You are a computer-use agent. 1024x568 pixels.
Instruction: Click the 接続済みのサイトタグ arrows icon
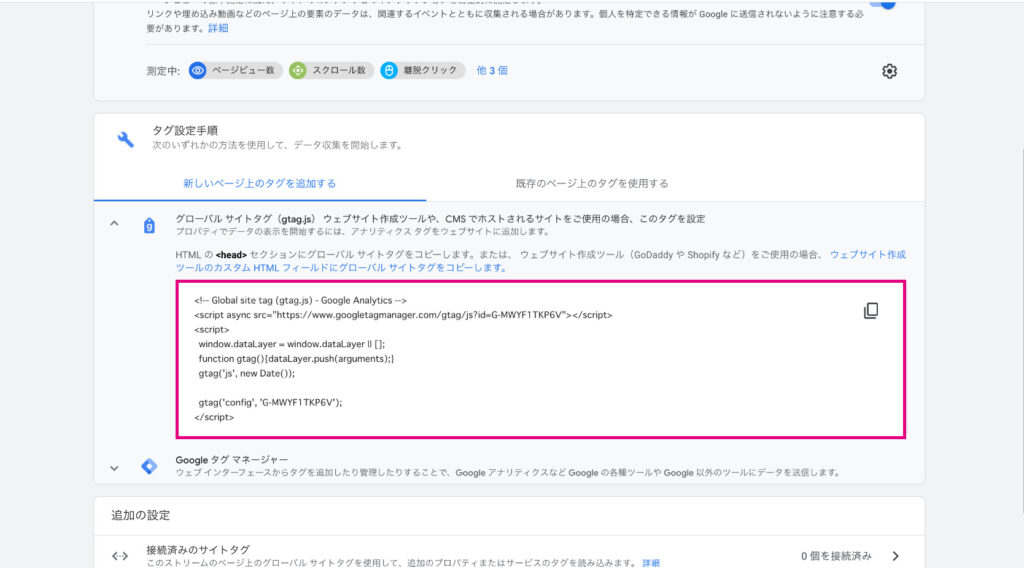point(120,556)
